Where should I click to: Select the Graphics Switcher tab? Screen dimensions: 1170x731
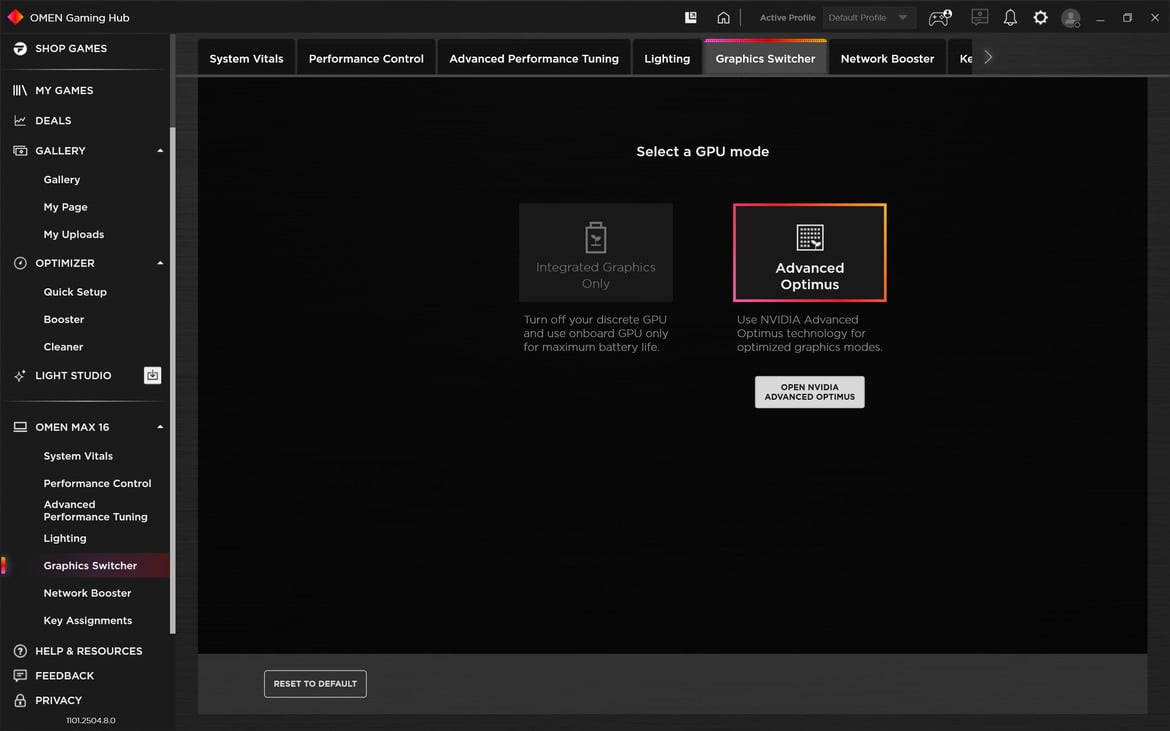pyautogui.click(x=765, y=58)
